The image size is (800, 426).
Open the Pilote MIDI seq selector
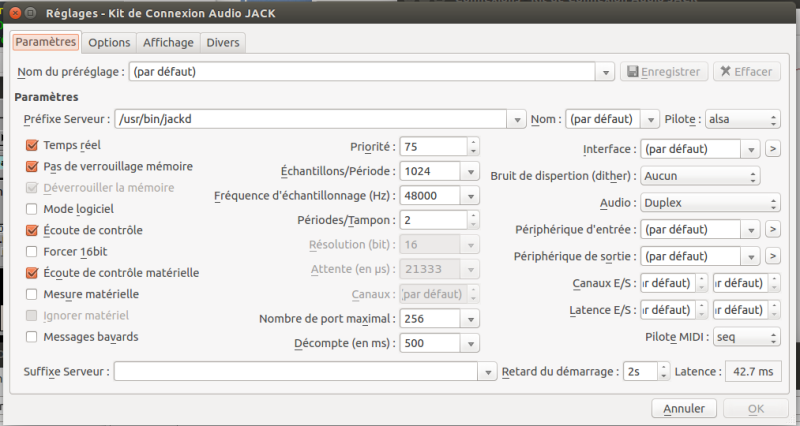tap(746, 337)
